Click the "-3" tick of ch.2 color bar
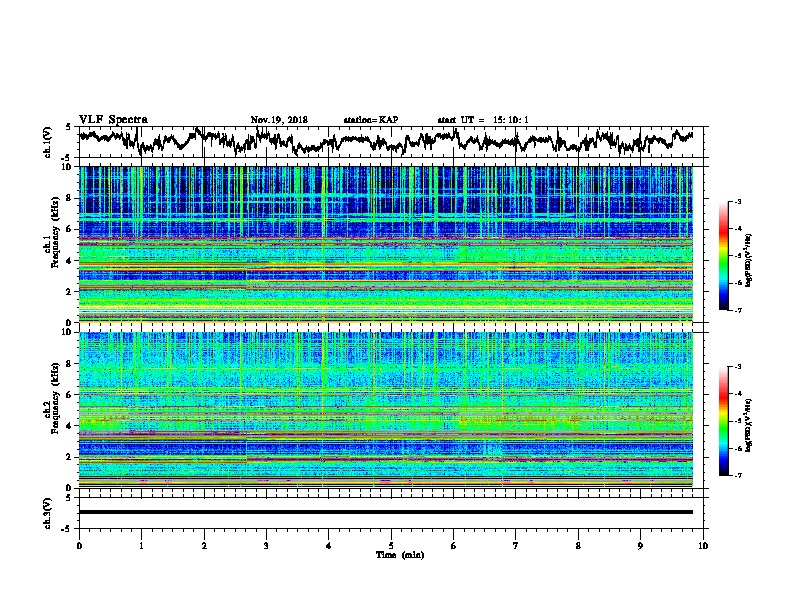This screenshot has height=612, width=792. click(737, 367)
